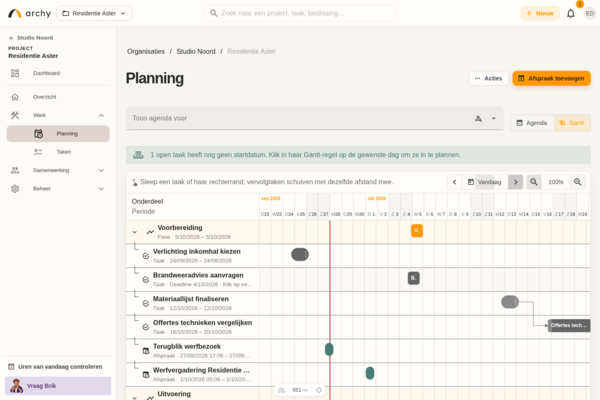This screenshot has width=600, height=400.
Task: Open Taken in the sidebar
Action: pyautogui.click(x=58, y=152)
